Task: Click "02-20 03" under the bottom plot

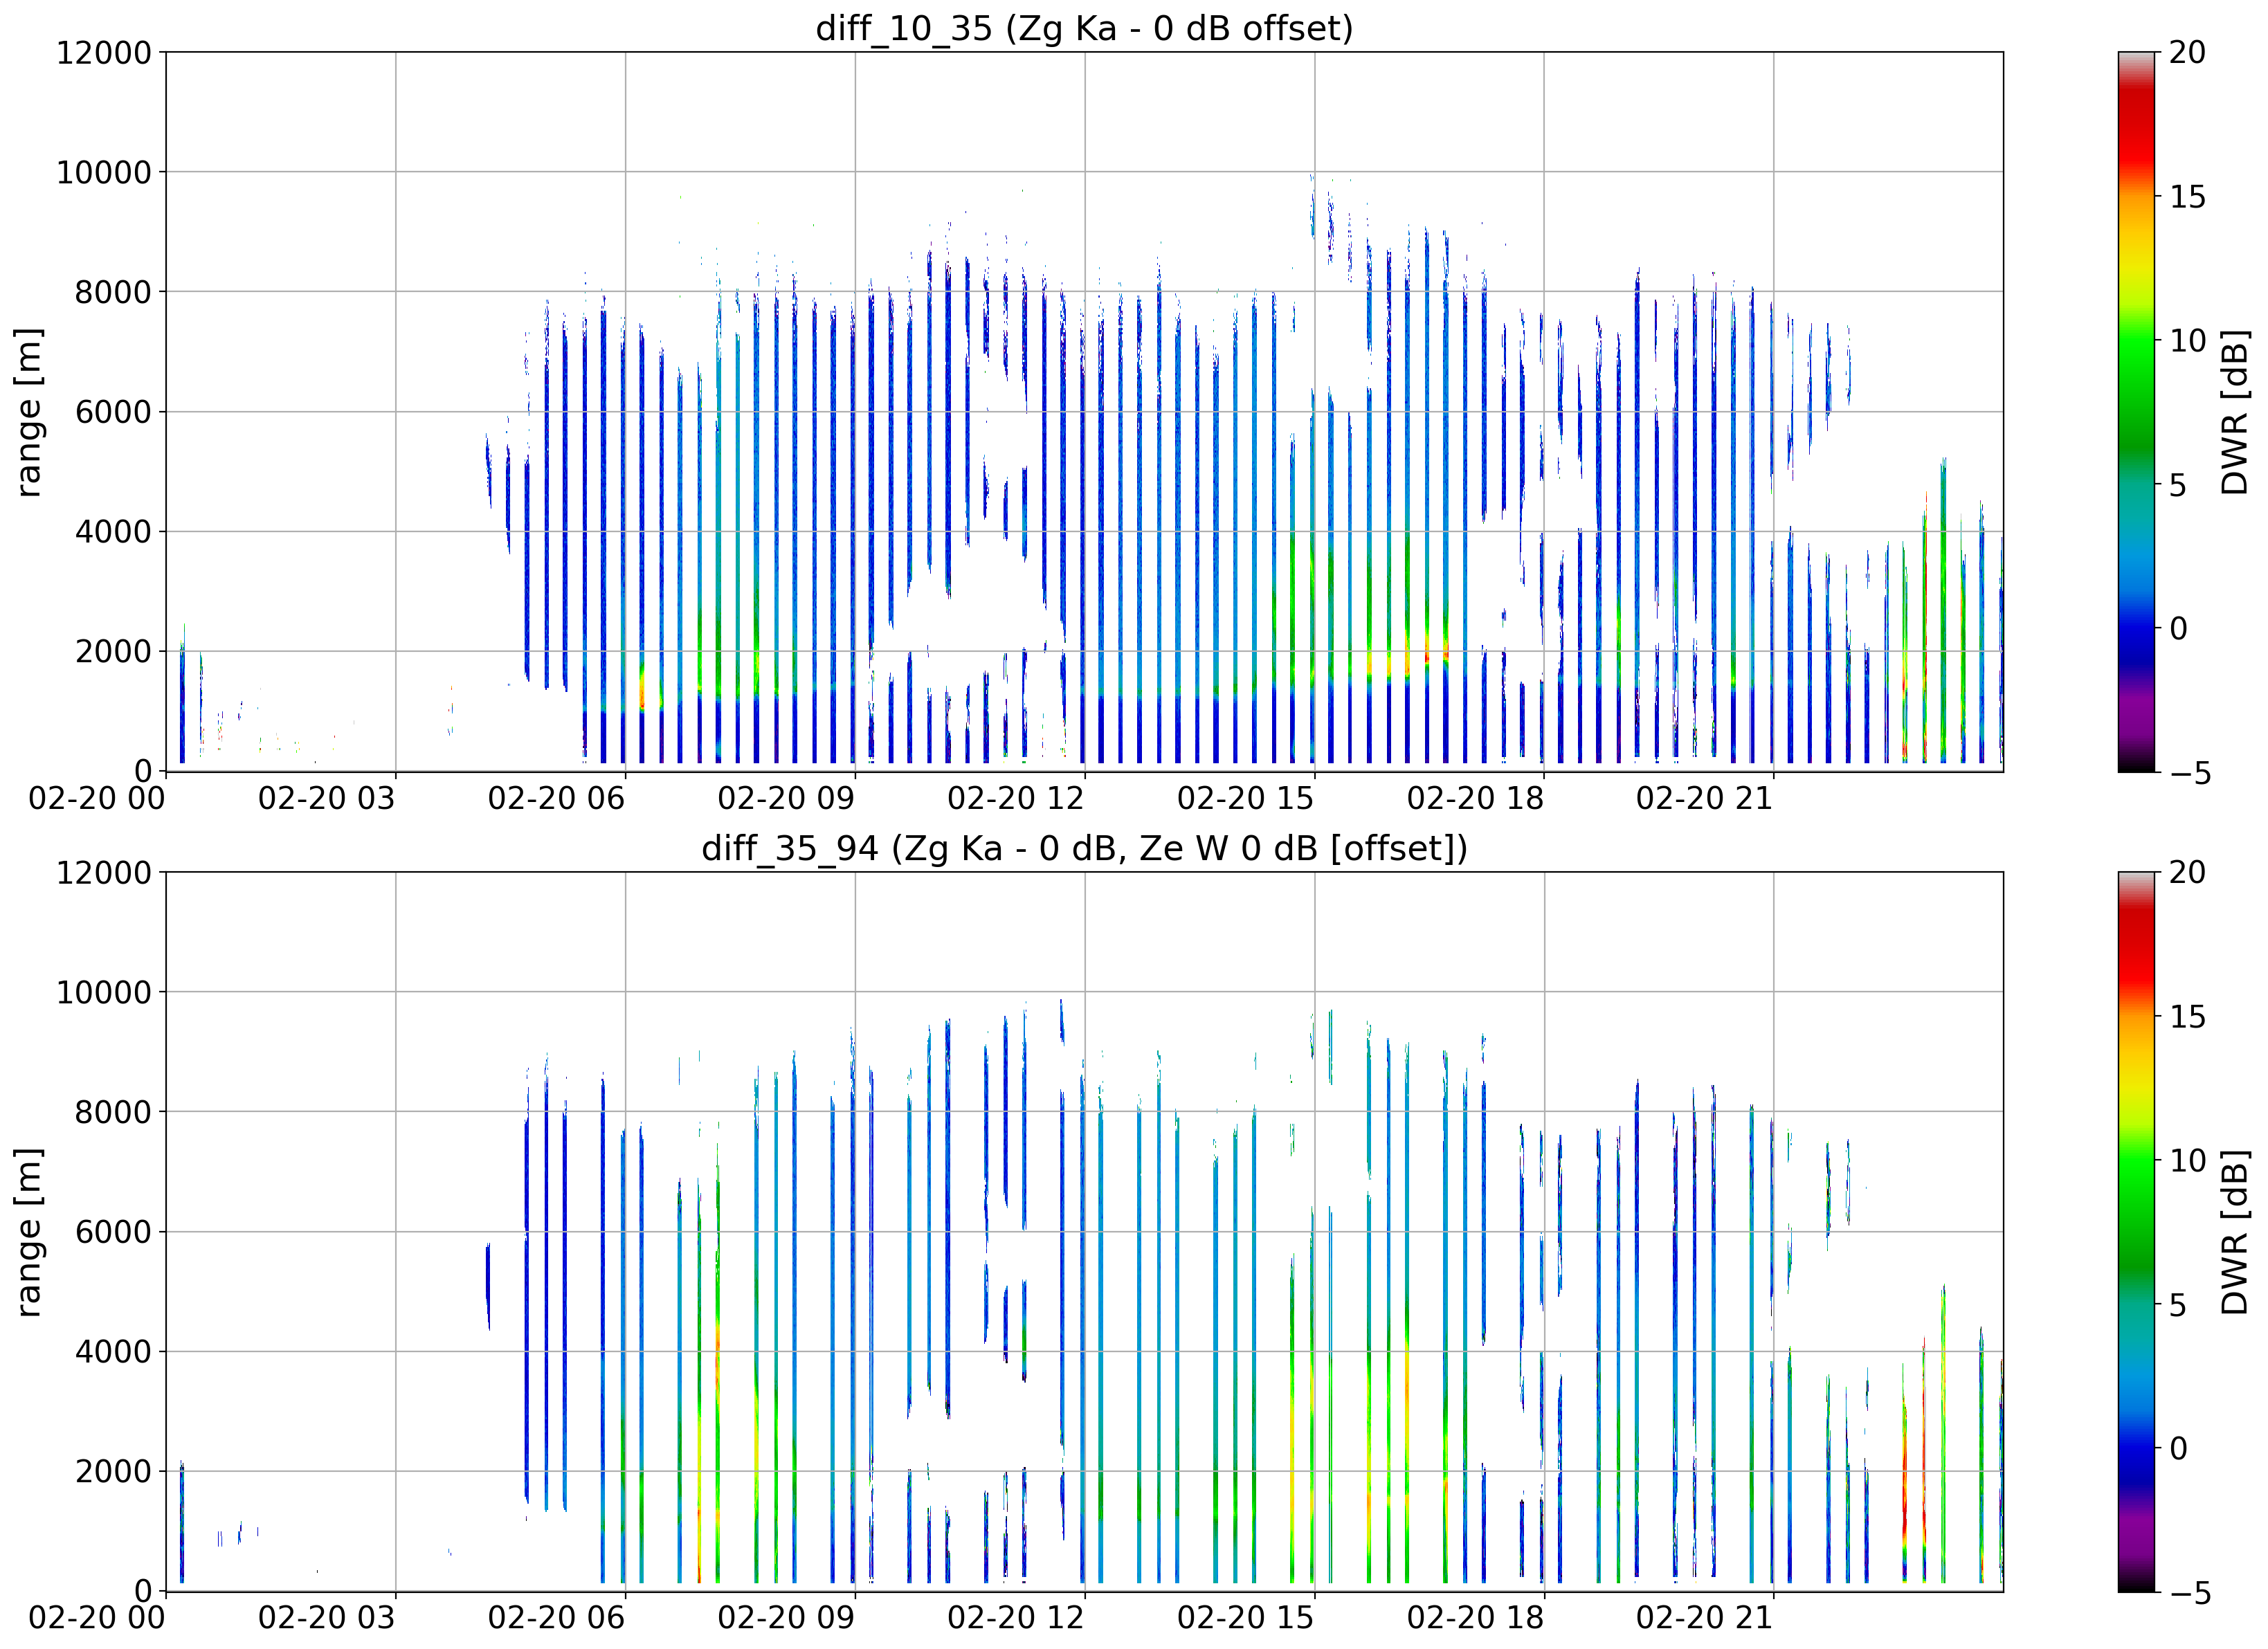Action: [x=327, y=1618]
